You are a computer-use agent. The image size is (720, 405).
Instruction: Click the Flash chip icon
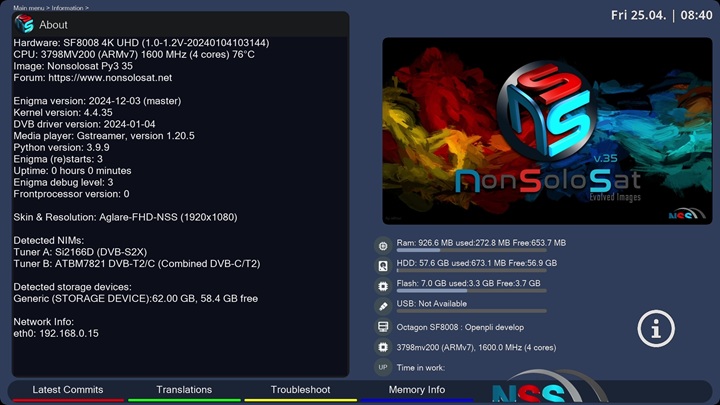[x=382, y=286]
